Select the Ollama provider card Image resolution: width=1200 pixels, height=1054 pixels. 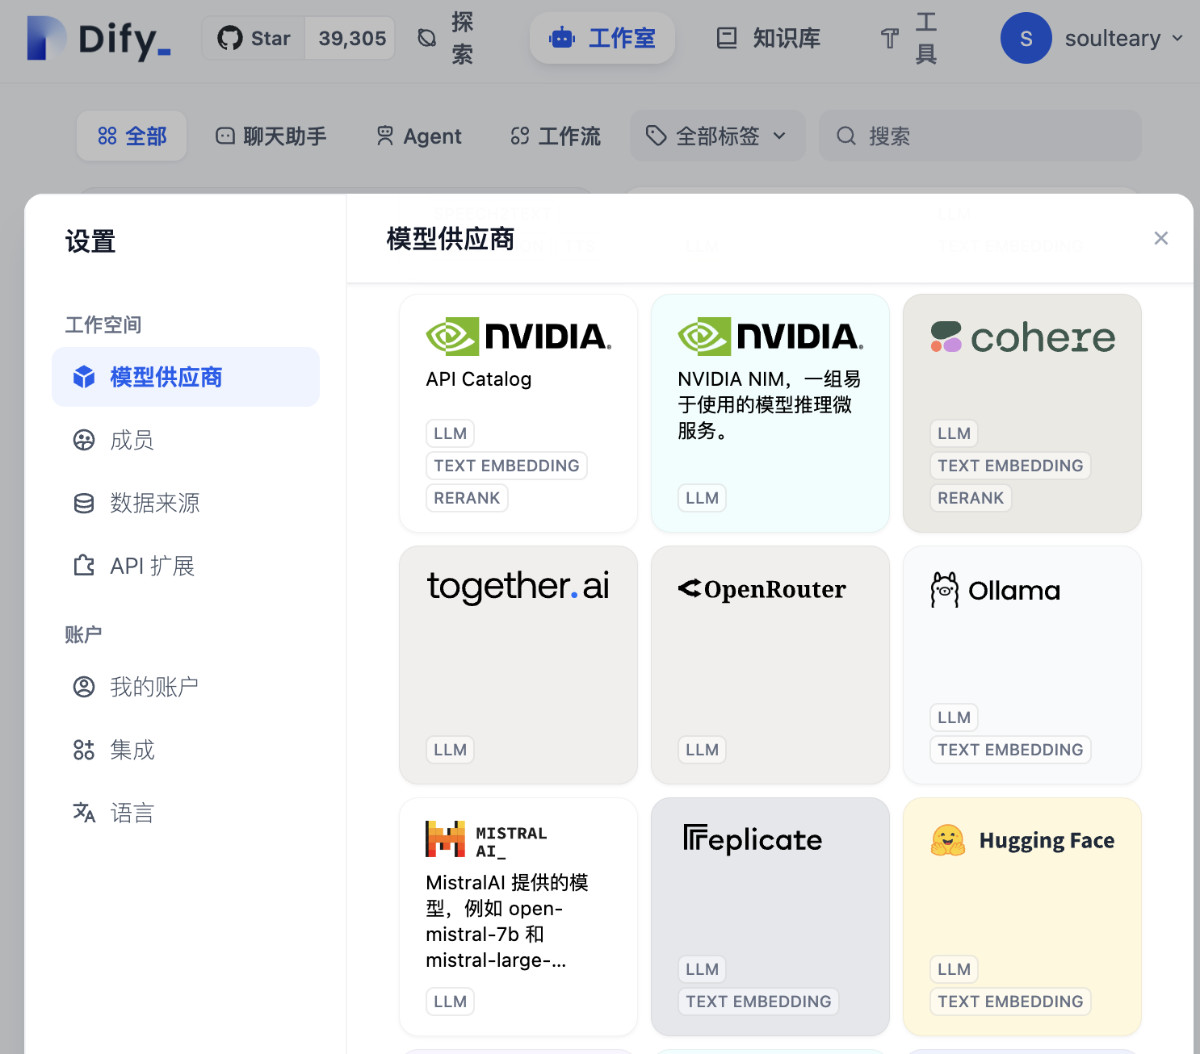[x=1022, y=665]
